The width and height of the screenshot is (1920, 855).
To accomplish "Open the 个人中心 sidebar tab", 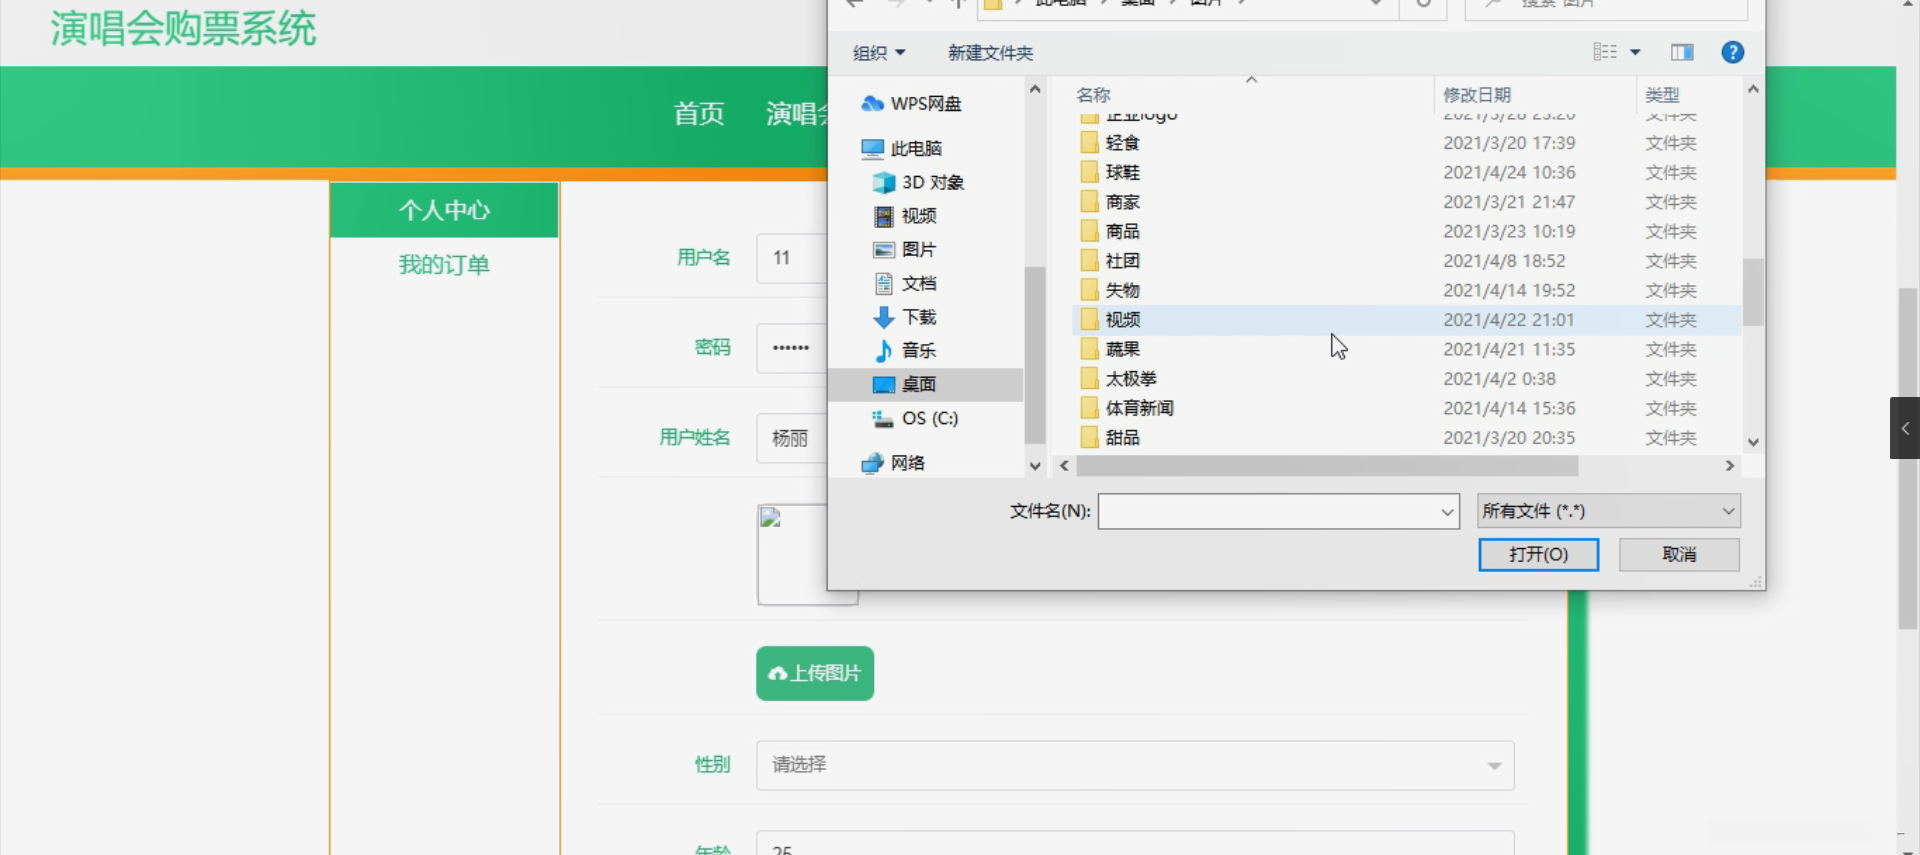I will click(444, 210).
